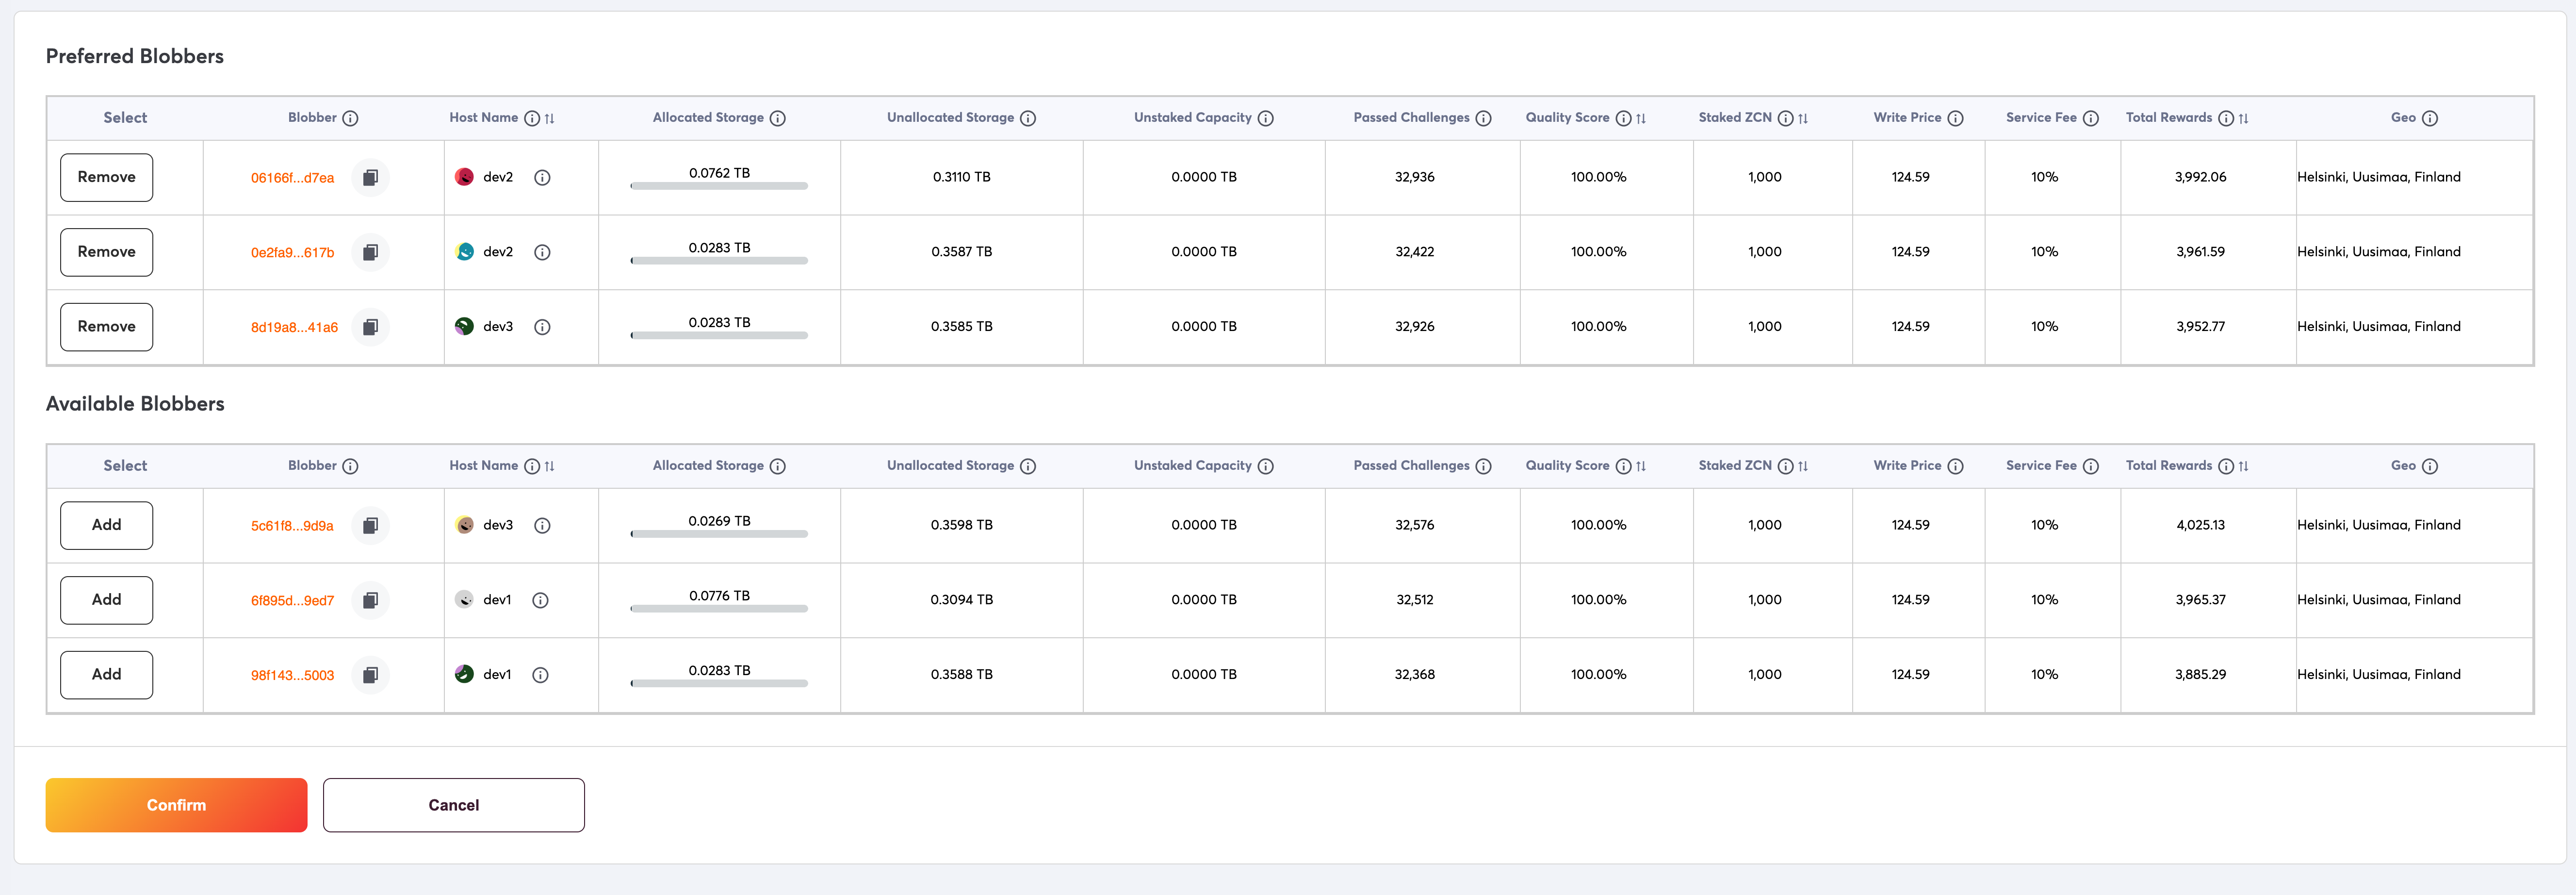Remove blobber 0e2fa9...617b from preferred
The width and height of the screenshot is (2576, 895).
106,252
